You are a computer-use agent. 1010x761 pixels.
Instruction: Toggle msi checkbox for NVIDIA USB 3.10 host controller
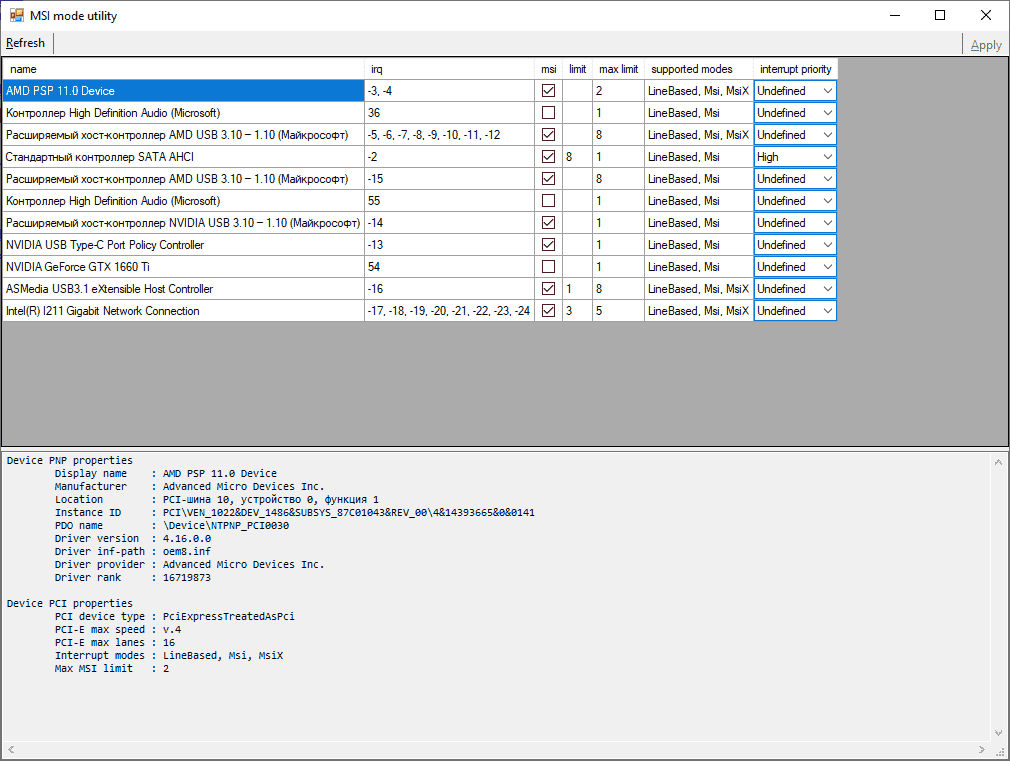tap(548, 222)
